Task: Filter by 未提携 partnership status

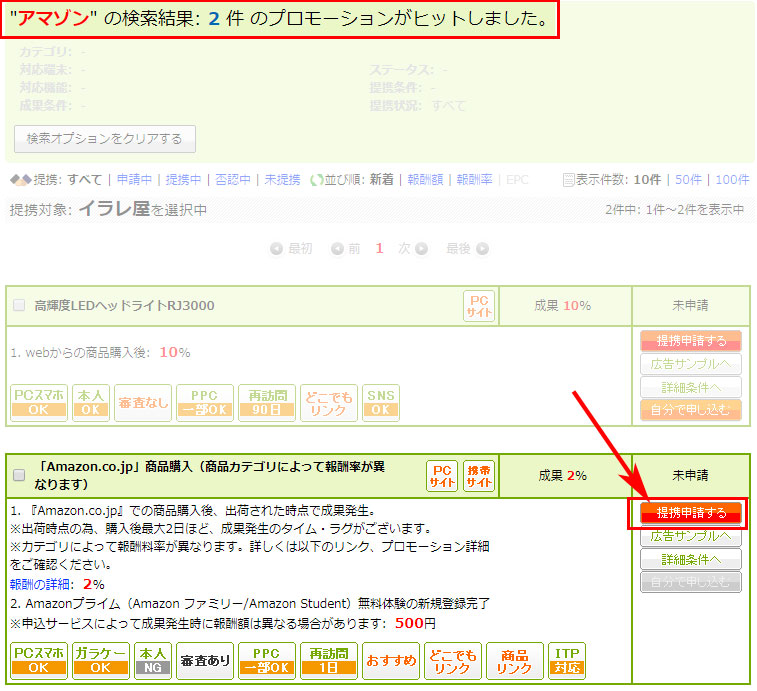Action: tap(282, 180)
